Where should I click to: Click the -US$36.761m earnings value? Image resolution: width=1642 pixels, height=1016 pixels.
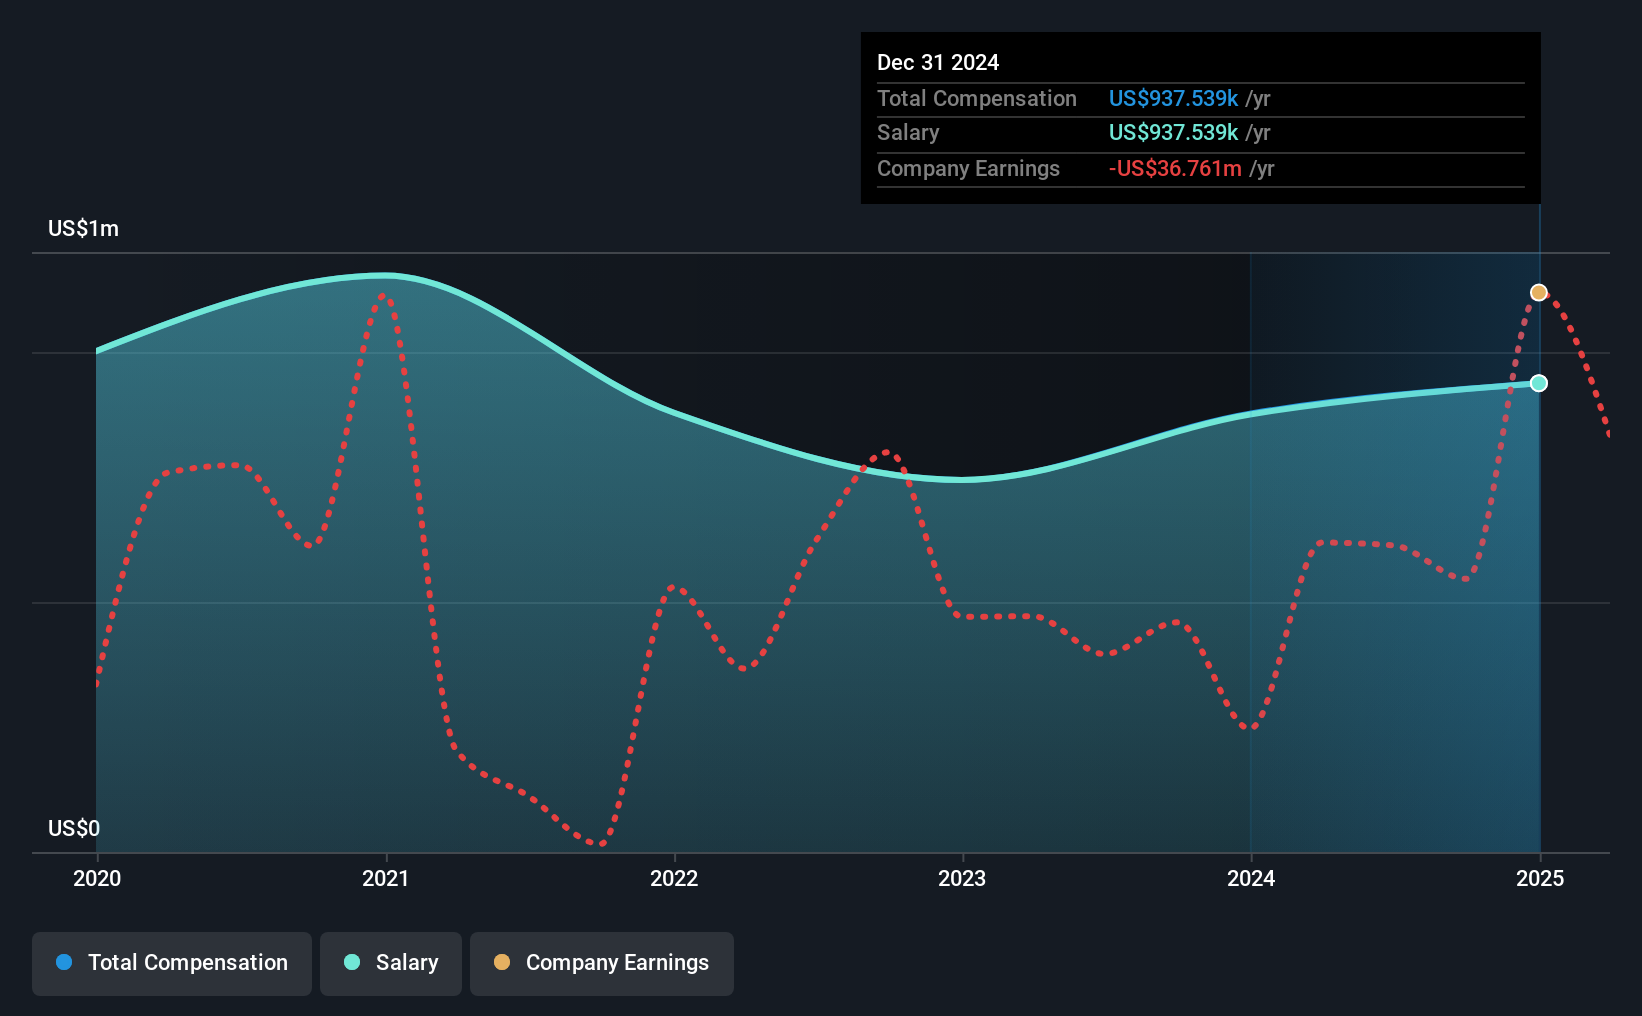[x=1176, y=168]
